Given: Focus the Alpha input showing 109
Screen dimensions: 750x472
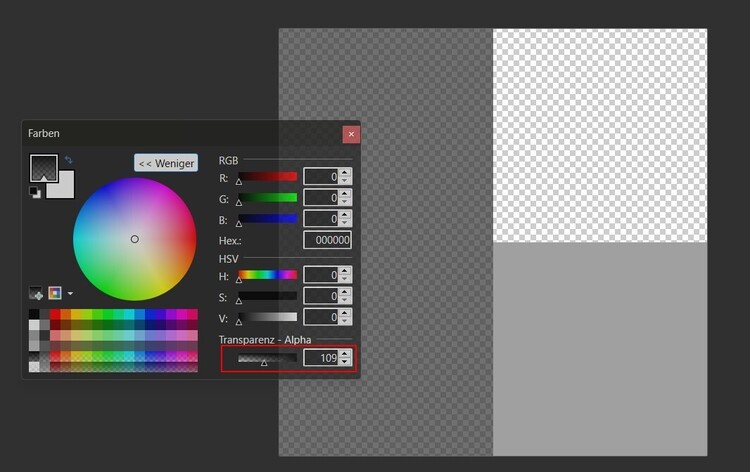Looking at the screenshot, I should coord(321,358).
